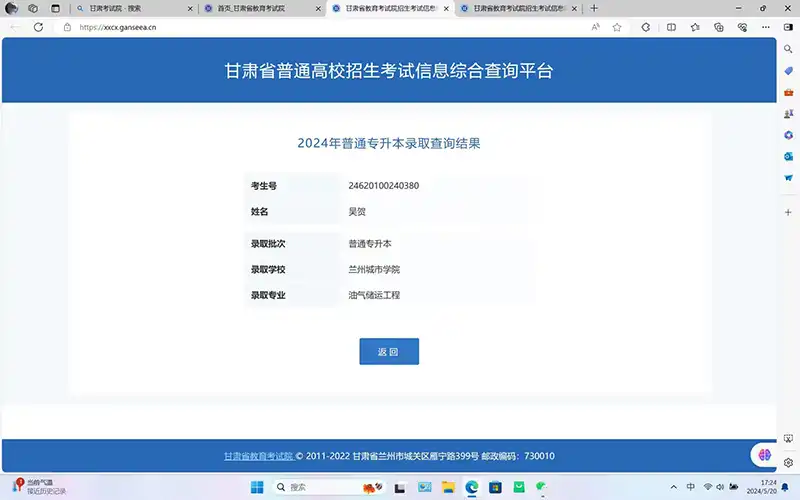The height and width of the screenshot is (500, 800).
Task: Click the 返回 button
Action: [x=389, y=352]
